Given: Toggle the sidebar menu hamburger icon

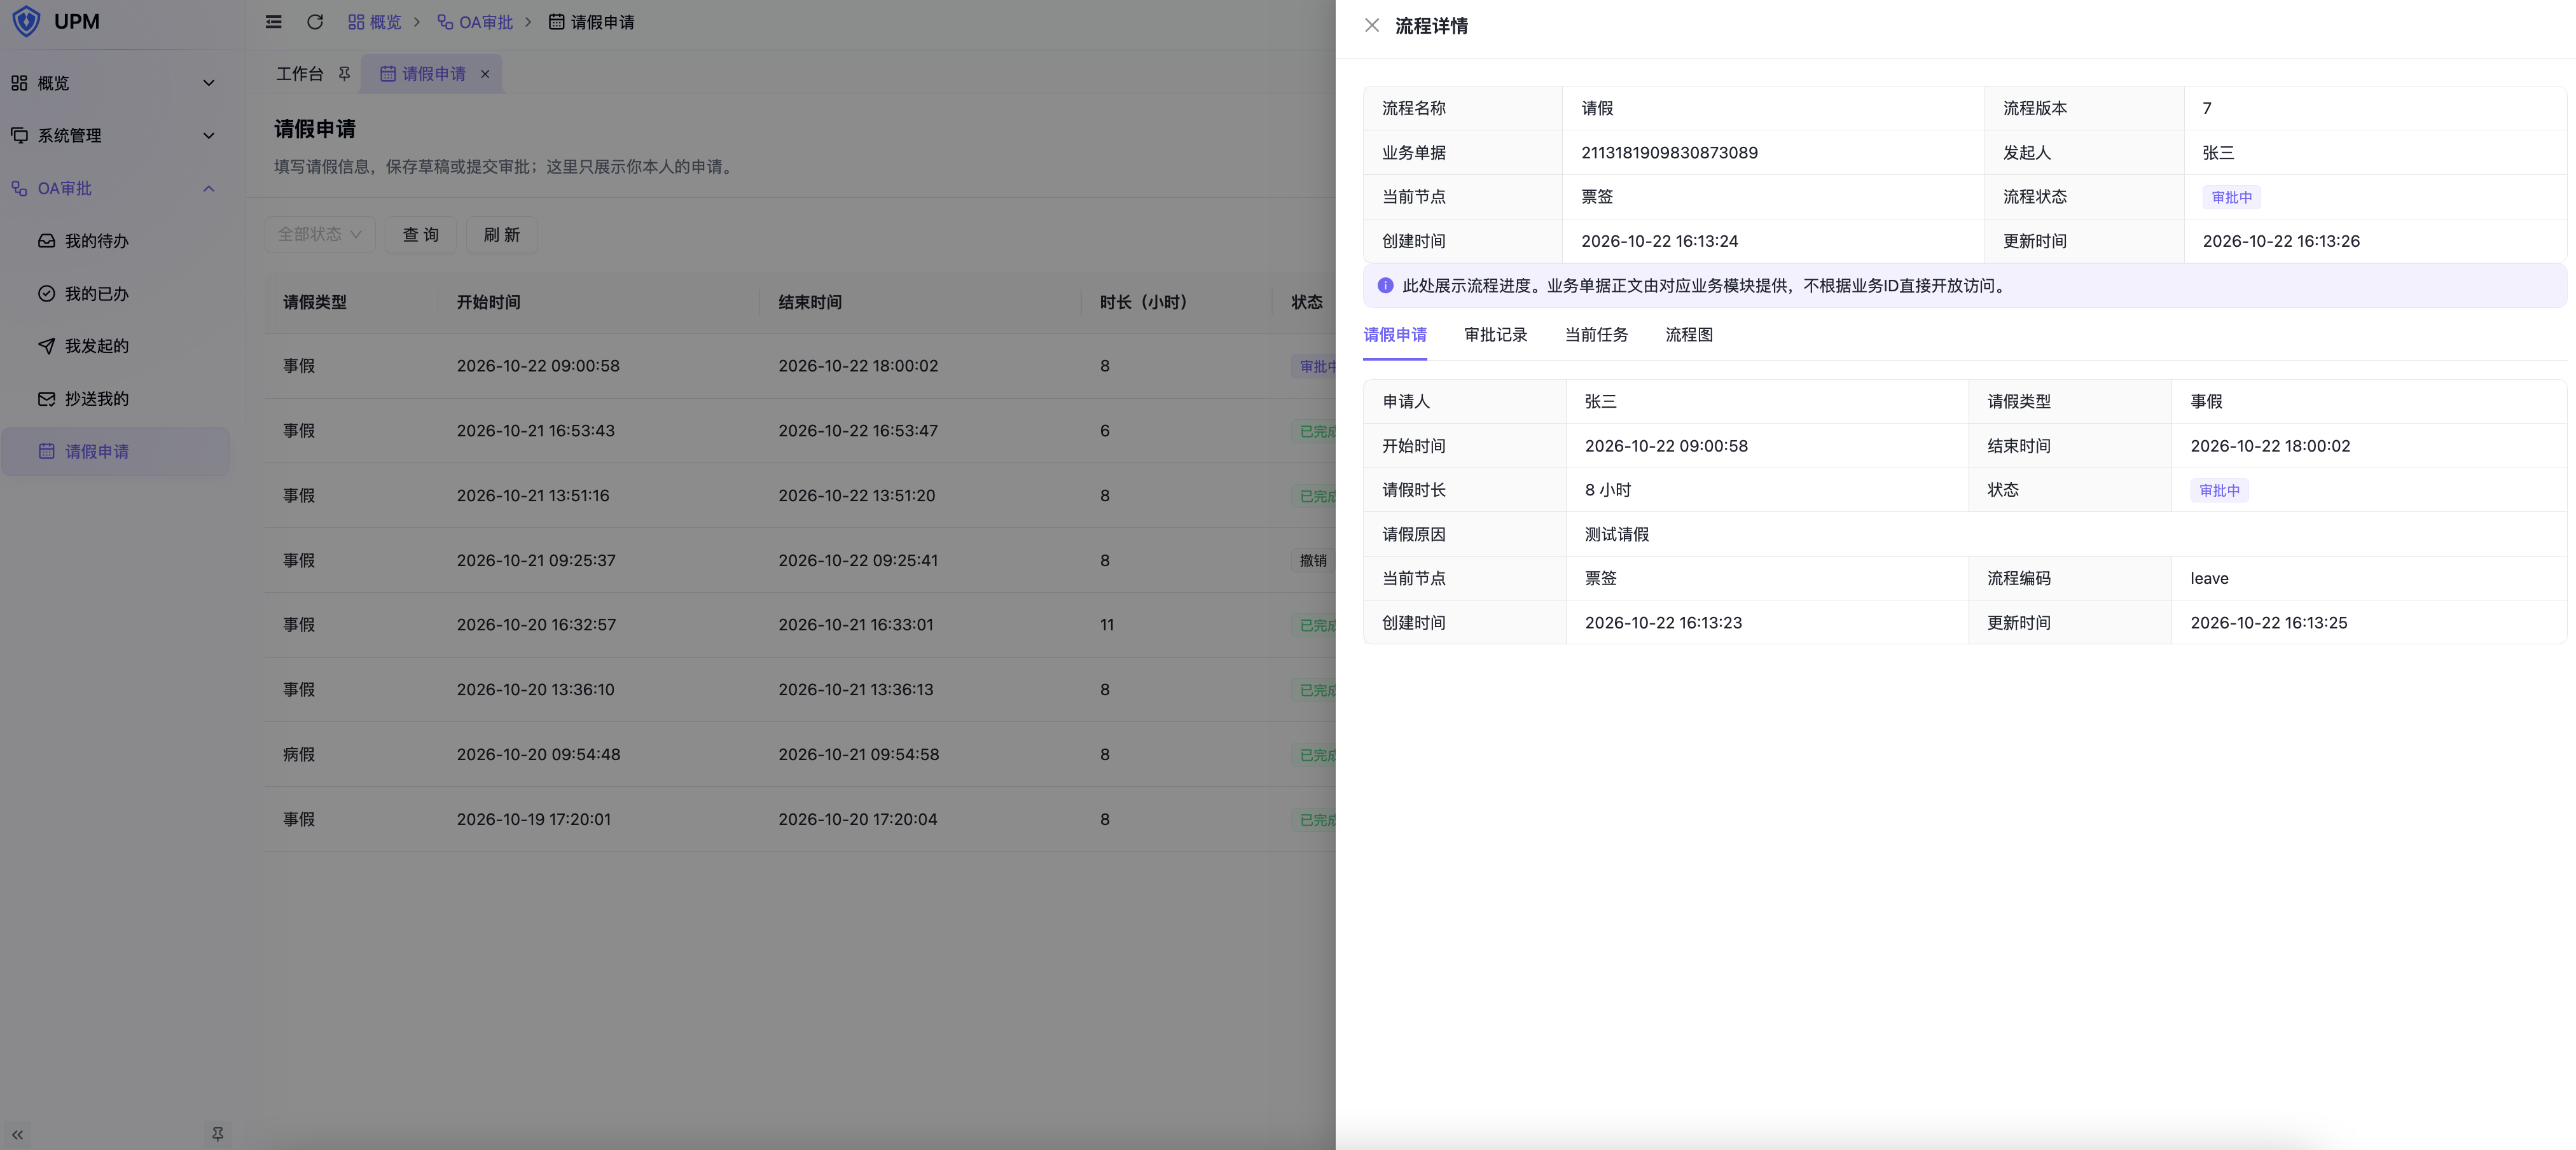Looking at the screenshot, I should [273, 22].
